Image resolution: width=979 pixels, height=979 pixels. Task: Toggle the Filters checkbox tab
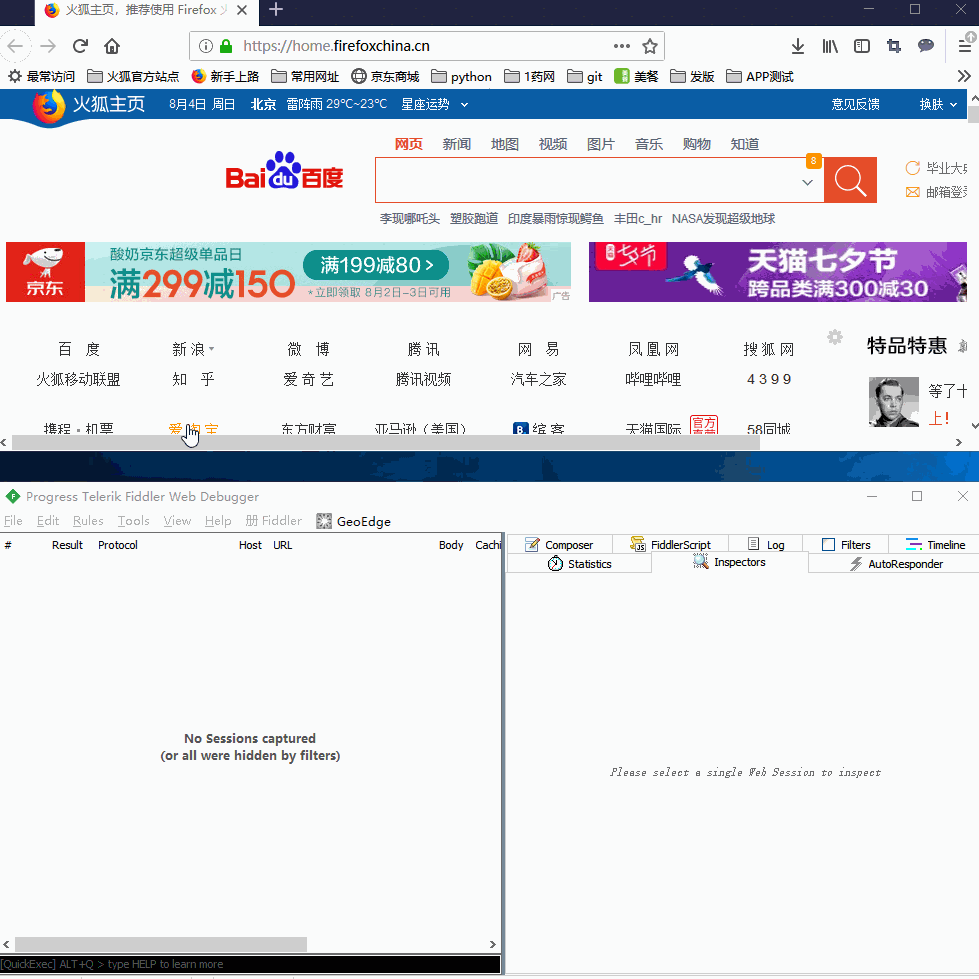click(x=846, y=545)
